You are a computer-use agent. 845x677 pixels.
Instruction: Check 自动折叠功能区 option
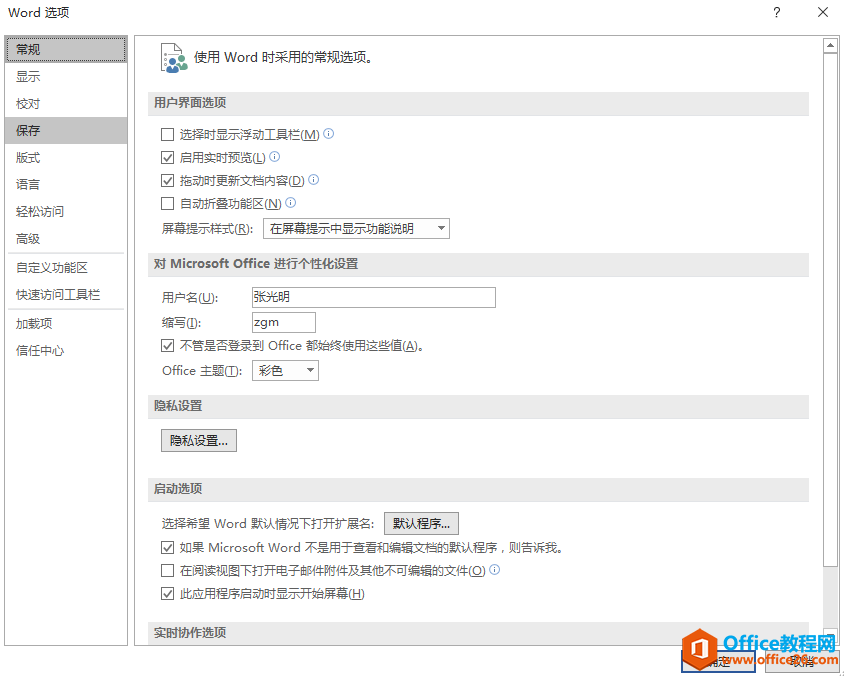click(168, 203)
